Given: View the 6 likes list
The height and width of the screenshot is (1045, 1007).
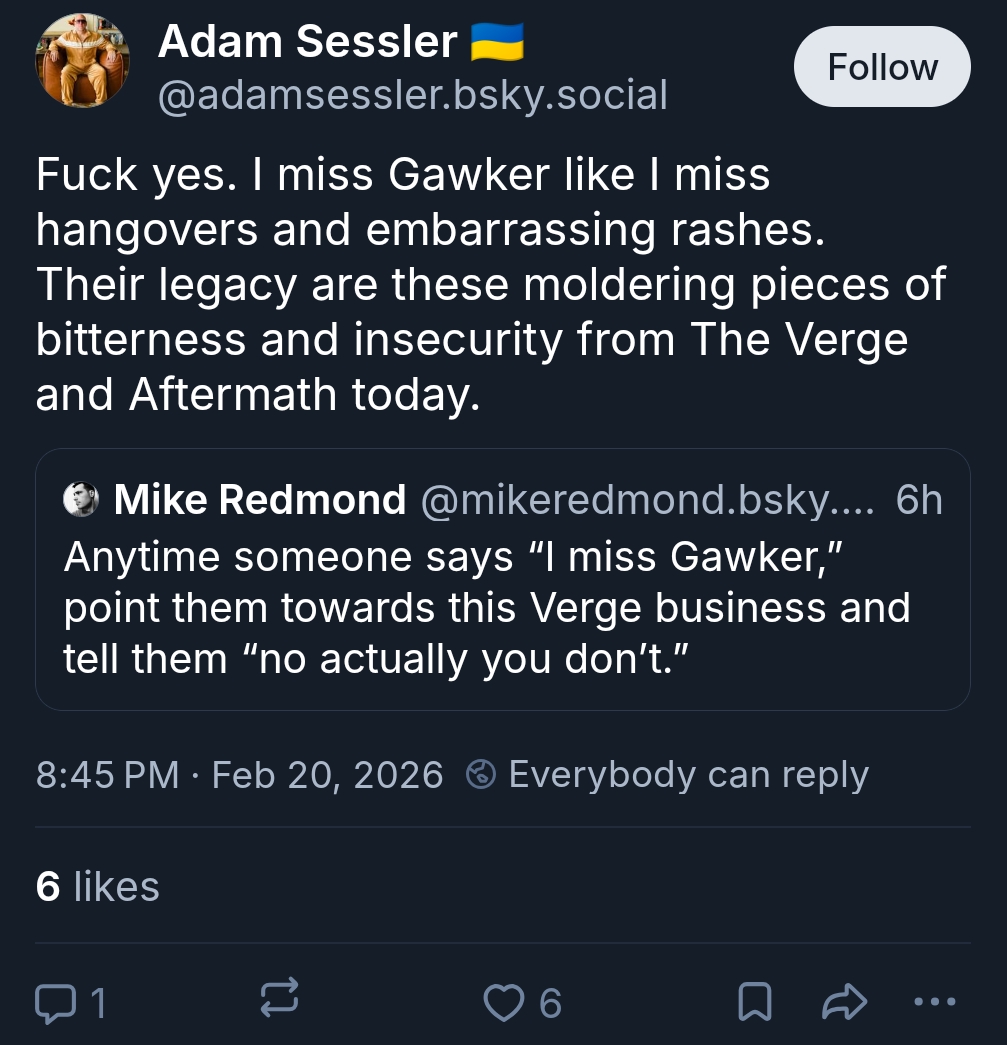Looking at the screenshot, I should [x=97, y=886].
